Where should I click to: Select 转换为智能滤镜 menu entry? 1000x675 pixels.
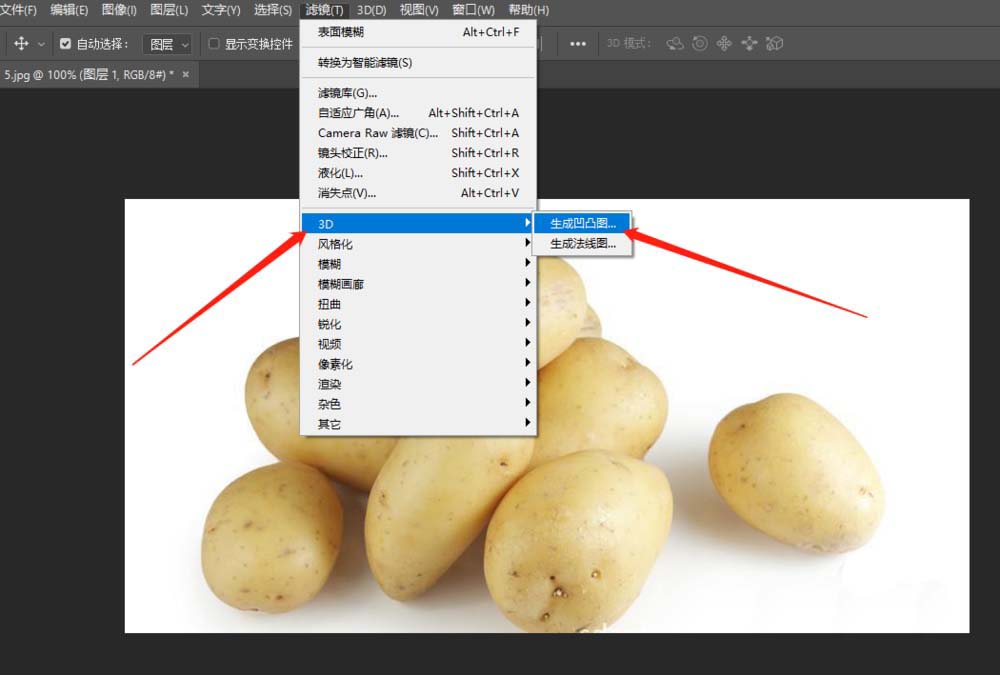tap(365, 63)
